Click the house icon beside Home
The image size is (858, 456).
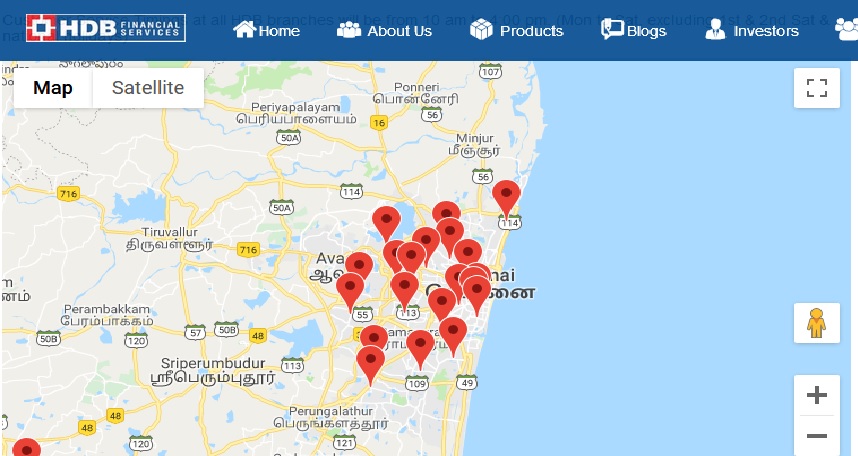coord(244,29)
